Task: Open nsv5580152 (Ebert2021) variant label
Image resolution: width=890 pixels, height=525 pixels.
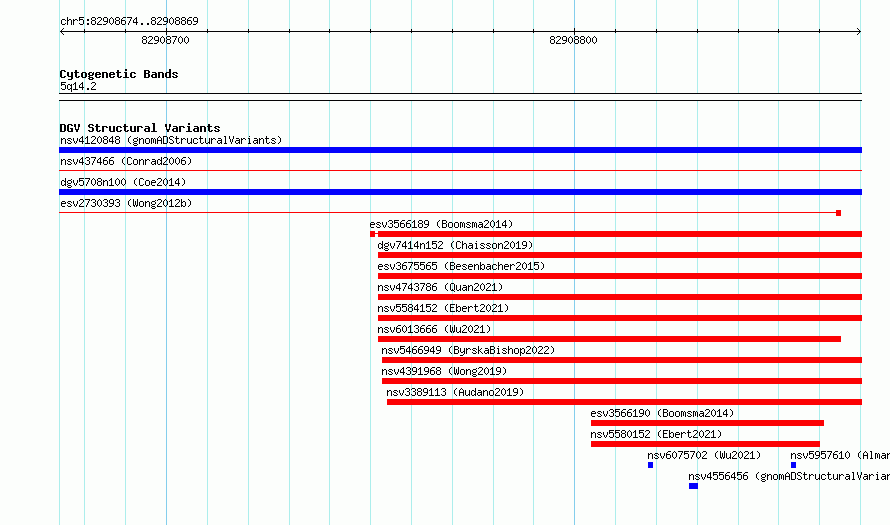Action: coord(656,434)
